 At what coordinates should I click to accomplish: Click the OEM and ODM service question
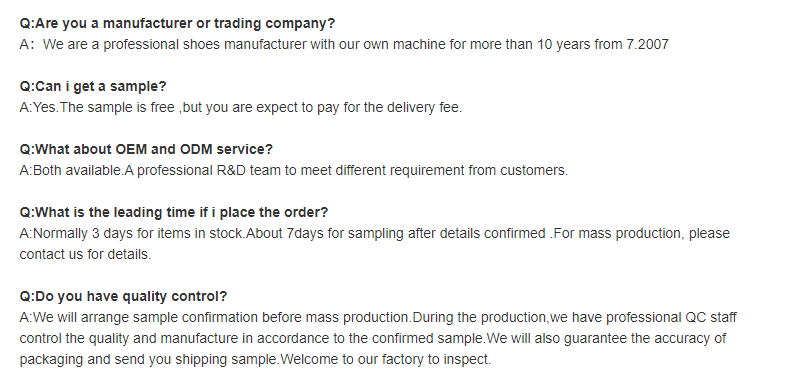[146, 150]
